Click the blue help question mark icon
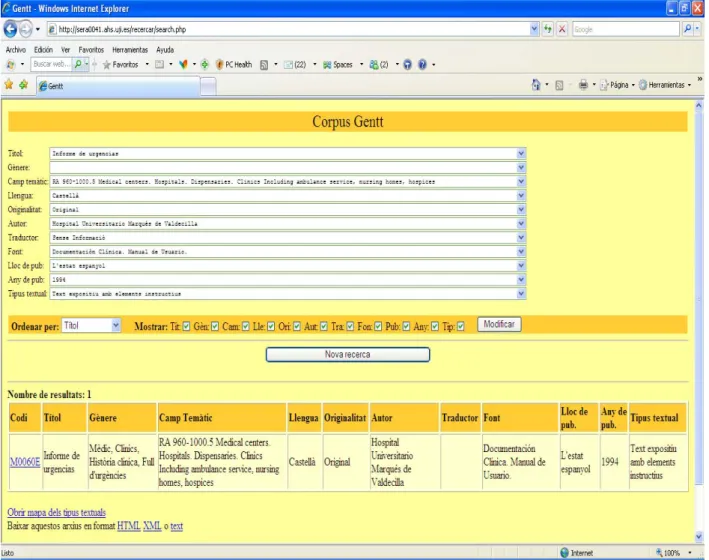The height and width of the screenshot is (560, 709). pyautogui.click(x=422, y=65)
